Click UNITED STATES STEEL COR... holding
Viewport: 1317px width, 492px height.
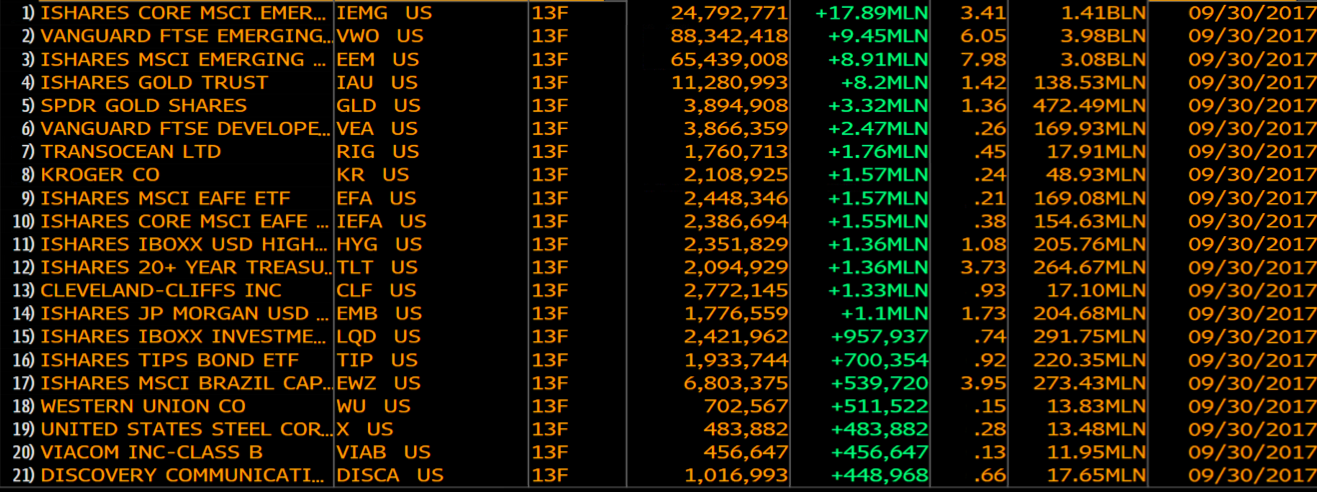point(186,429)
